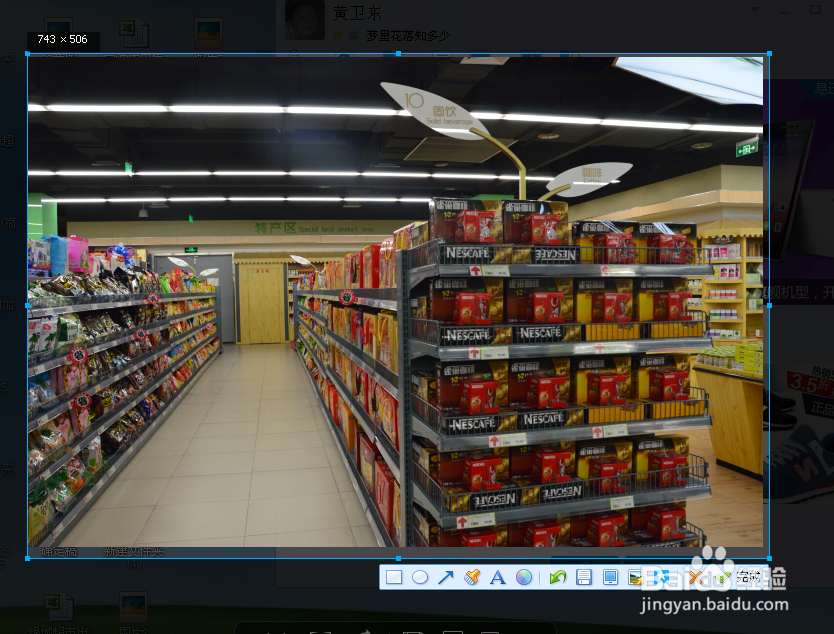Open the color picker circle
This screenshot has width=834, height=634.
(524, 577)
